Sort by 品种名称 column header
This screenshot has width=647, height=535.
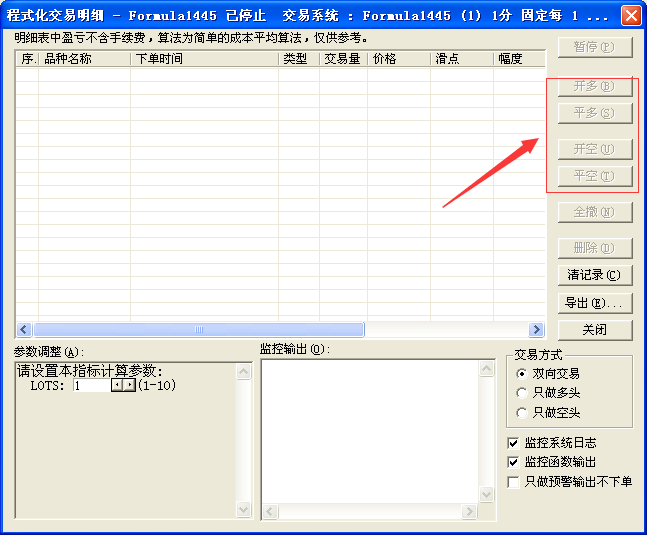pyautogui.click(x=85, y=59)
